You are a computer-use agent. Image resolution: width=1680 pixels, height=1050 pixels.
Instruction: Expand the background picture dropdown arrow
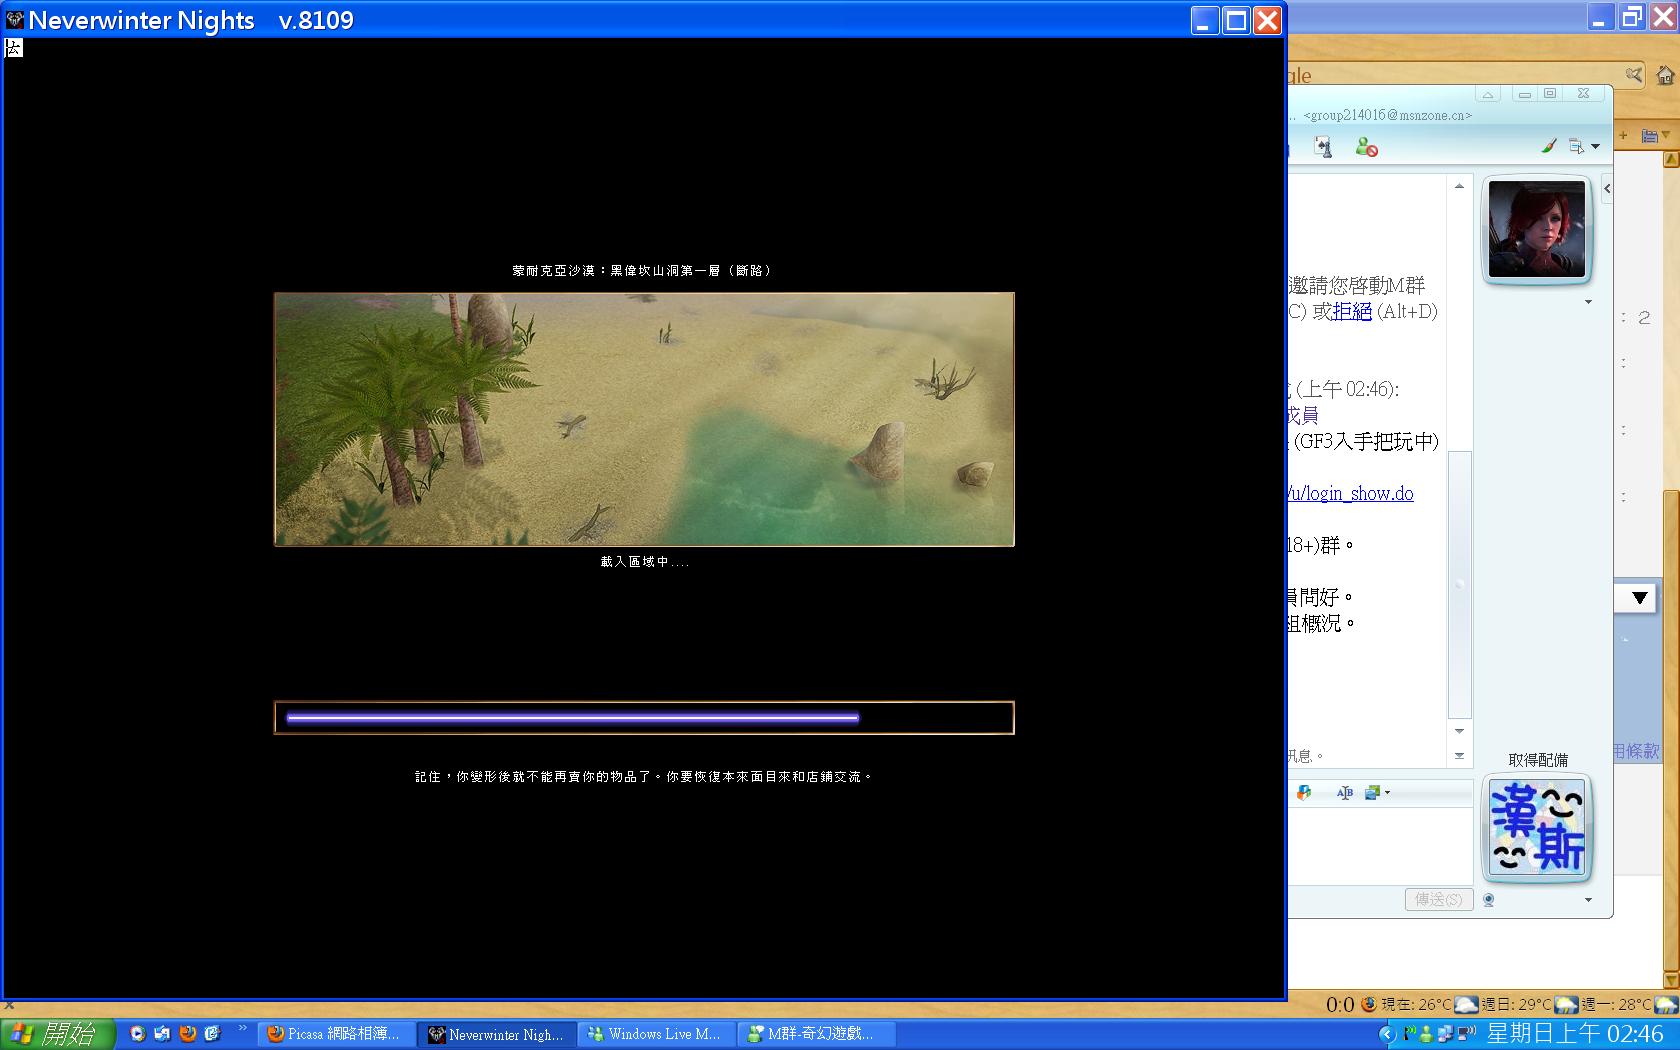1387,793
